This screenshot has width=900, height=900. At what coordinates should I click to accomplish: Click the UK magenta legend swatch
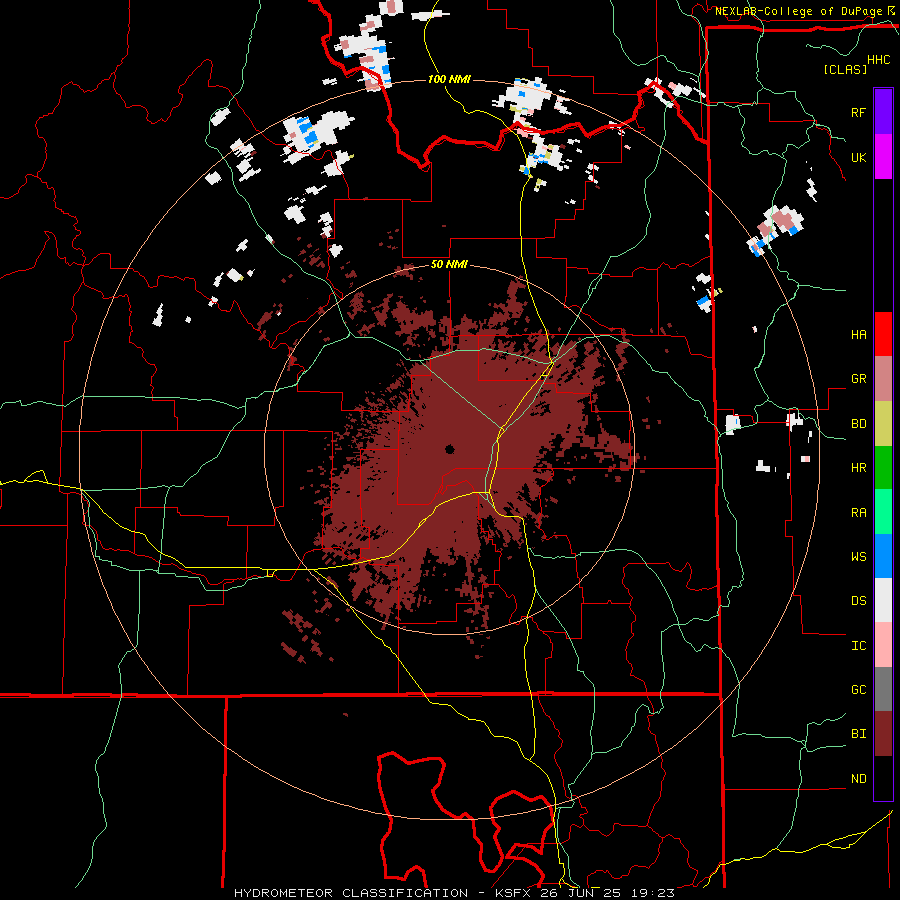[883, 157]
